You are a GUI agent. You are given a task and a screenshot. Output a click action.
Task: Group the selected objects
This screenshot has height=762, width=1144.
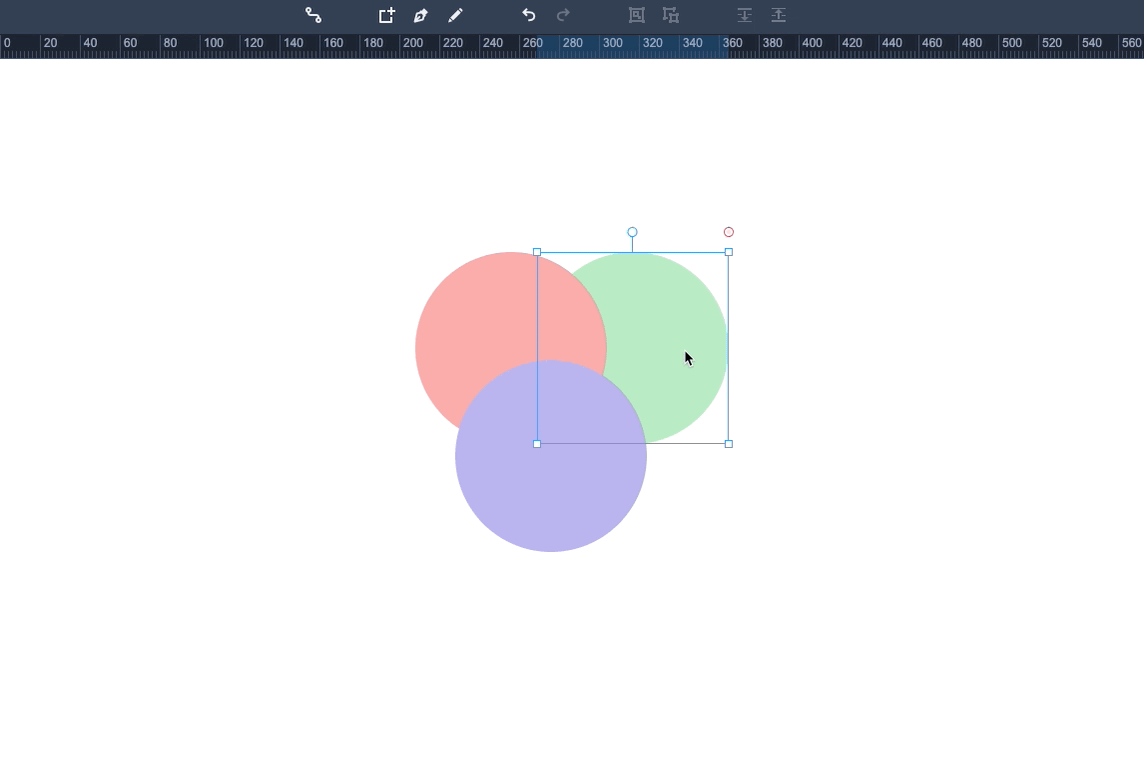click(x=636, y=15)
